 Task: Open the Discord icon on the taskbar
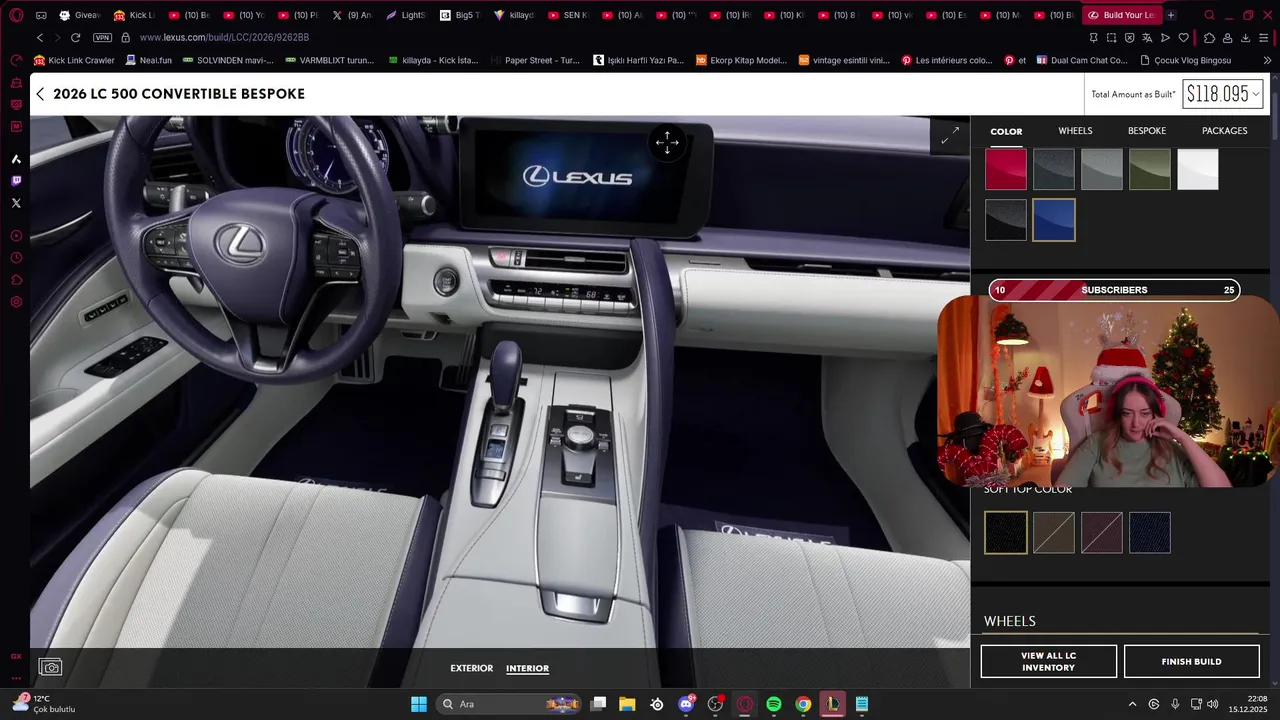(x=686, y=704)
